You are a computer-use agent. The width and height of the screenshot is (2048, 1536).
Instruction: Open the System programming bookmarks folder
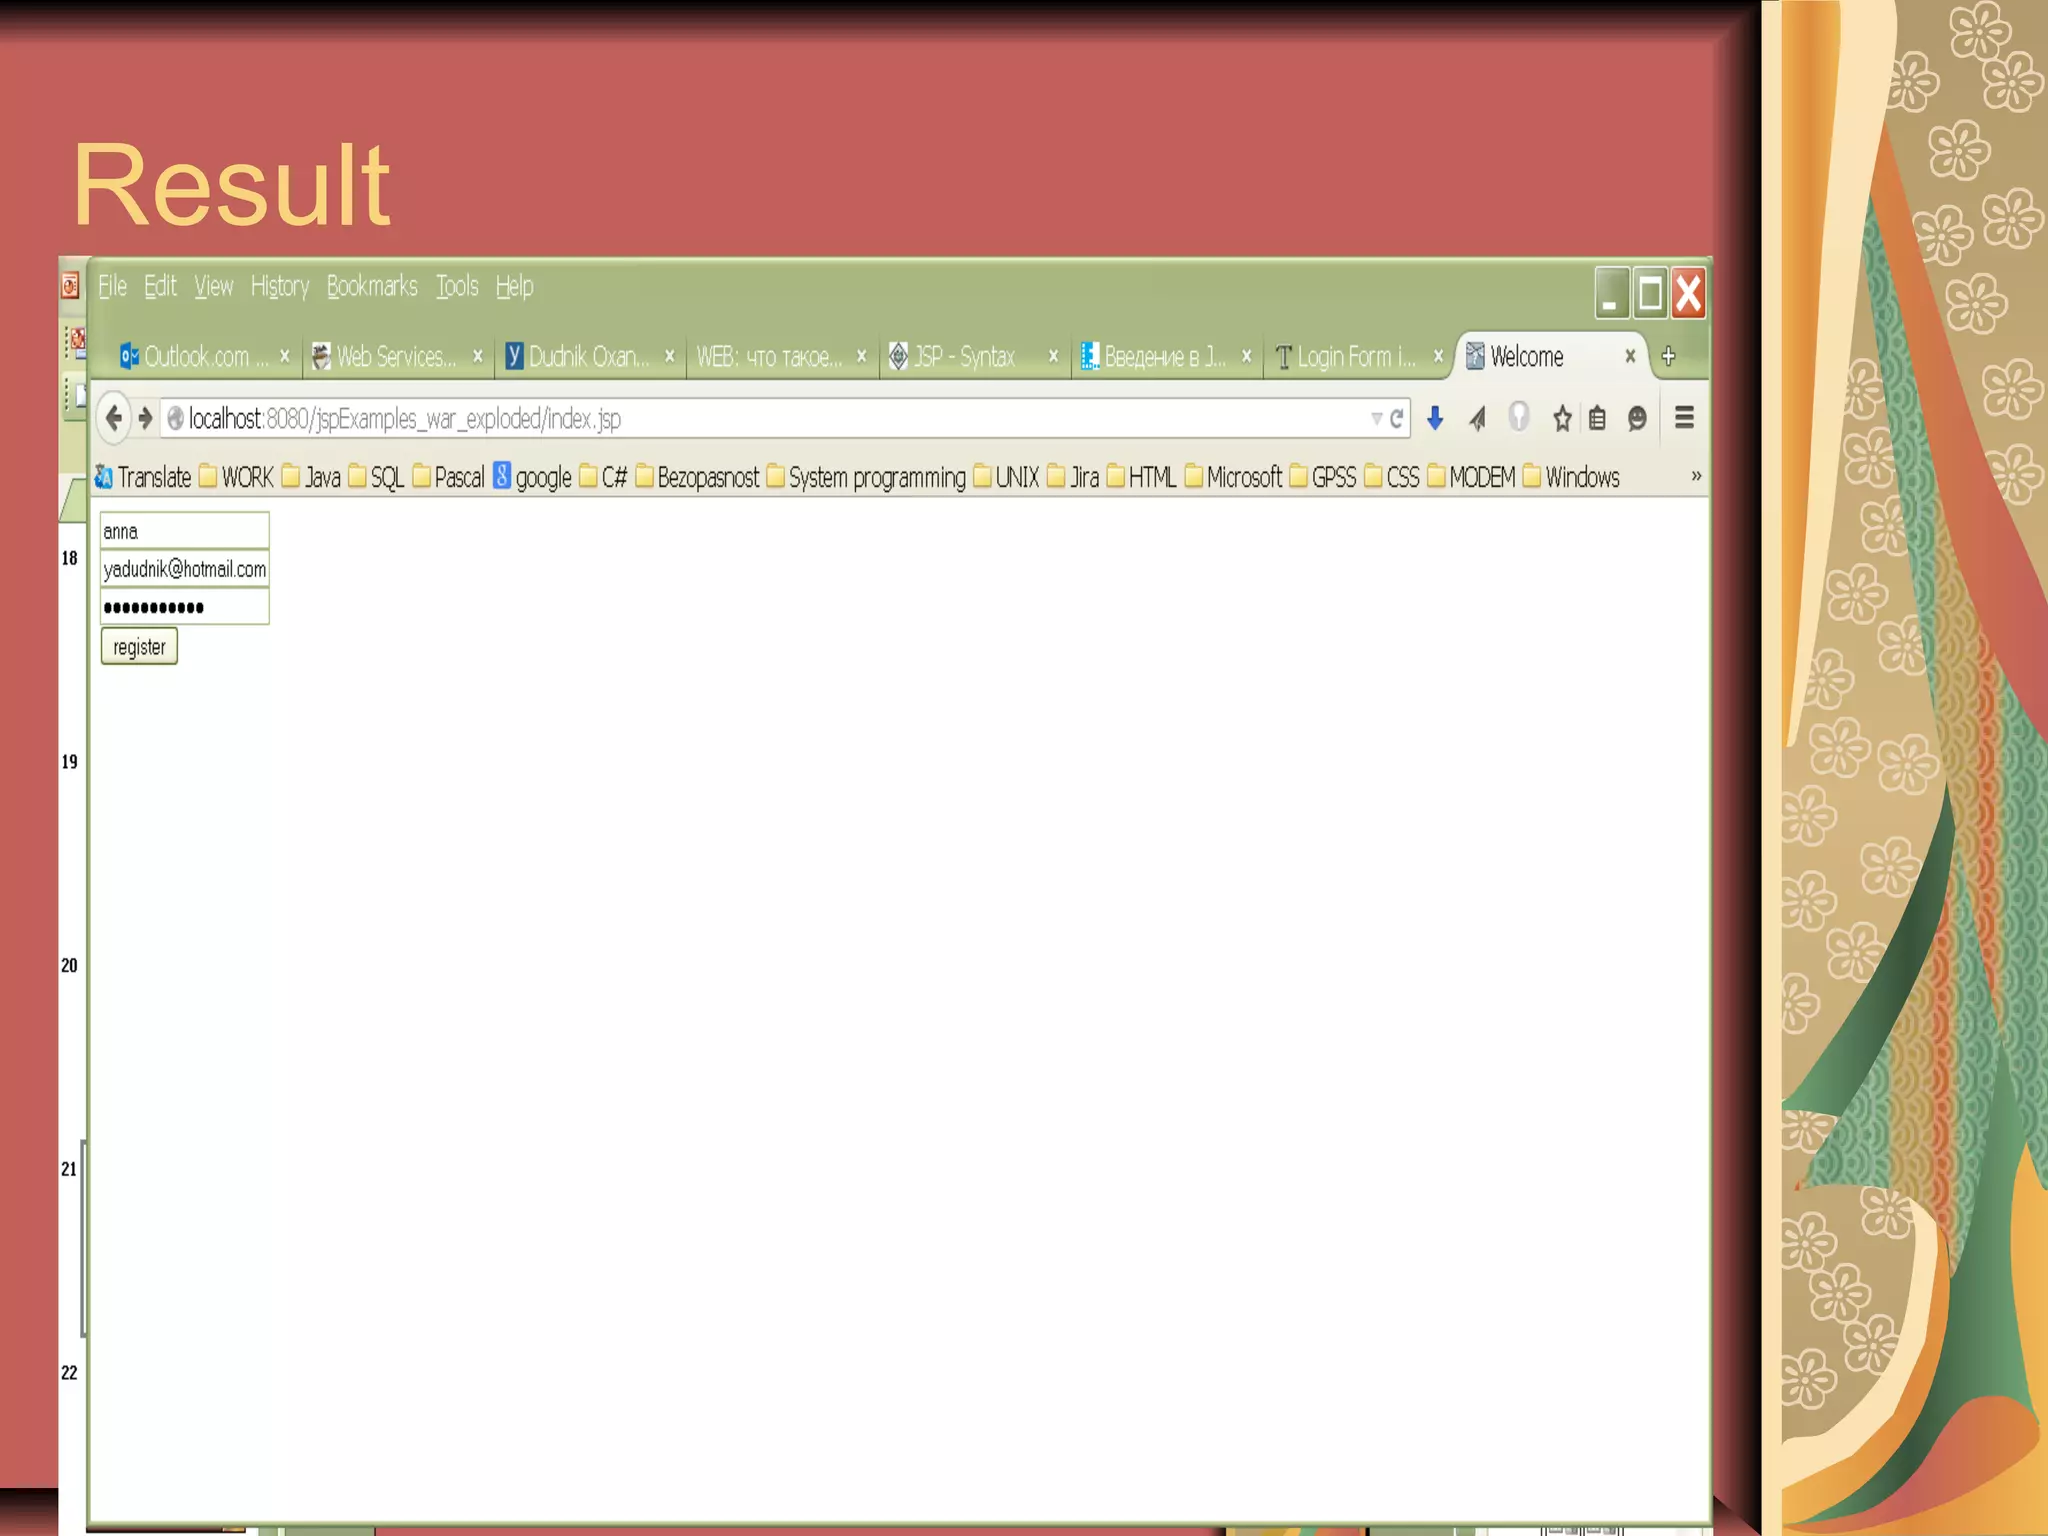[866, 477]
